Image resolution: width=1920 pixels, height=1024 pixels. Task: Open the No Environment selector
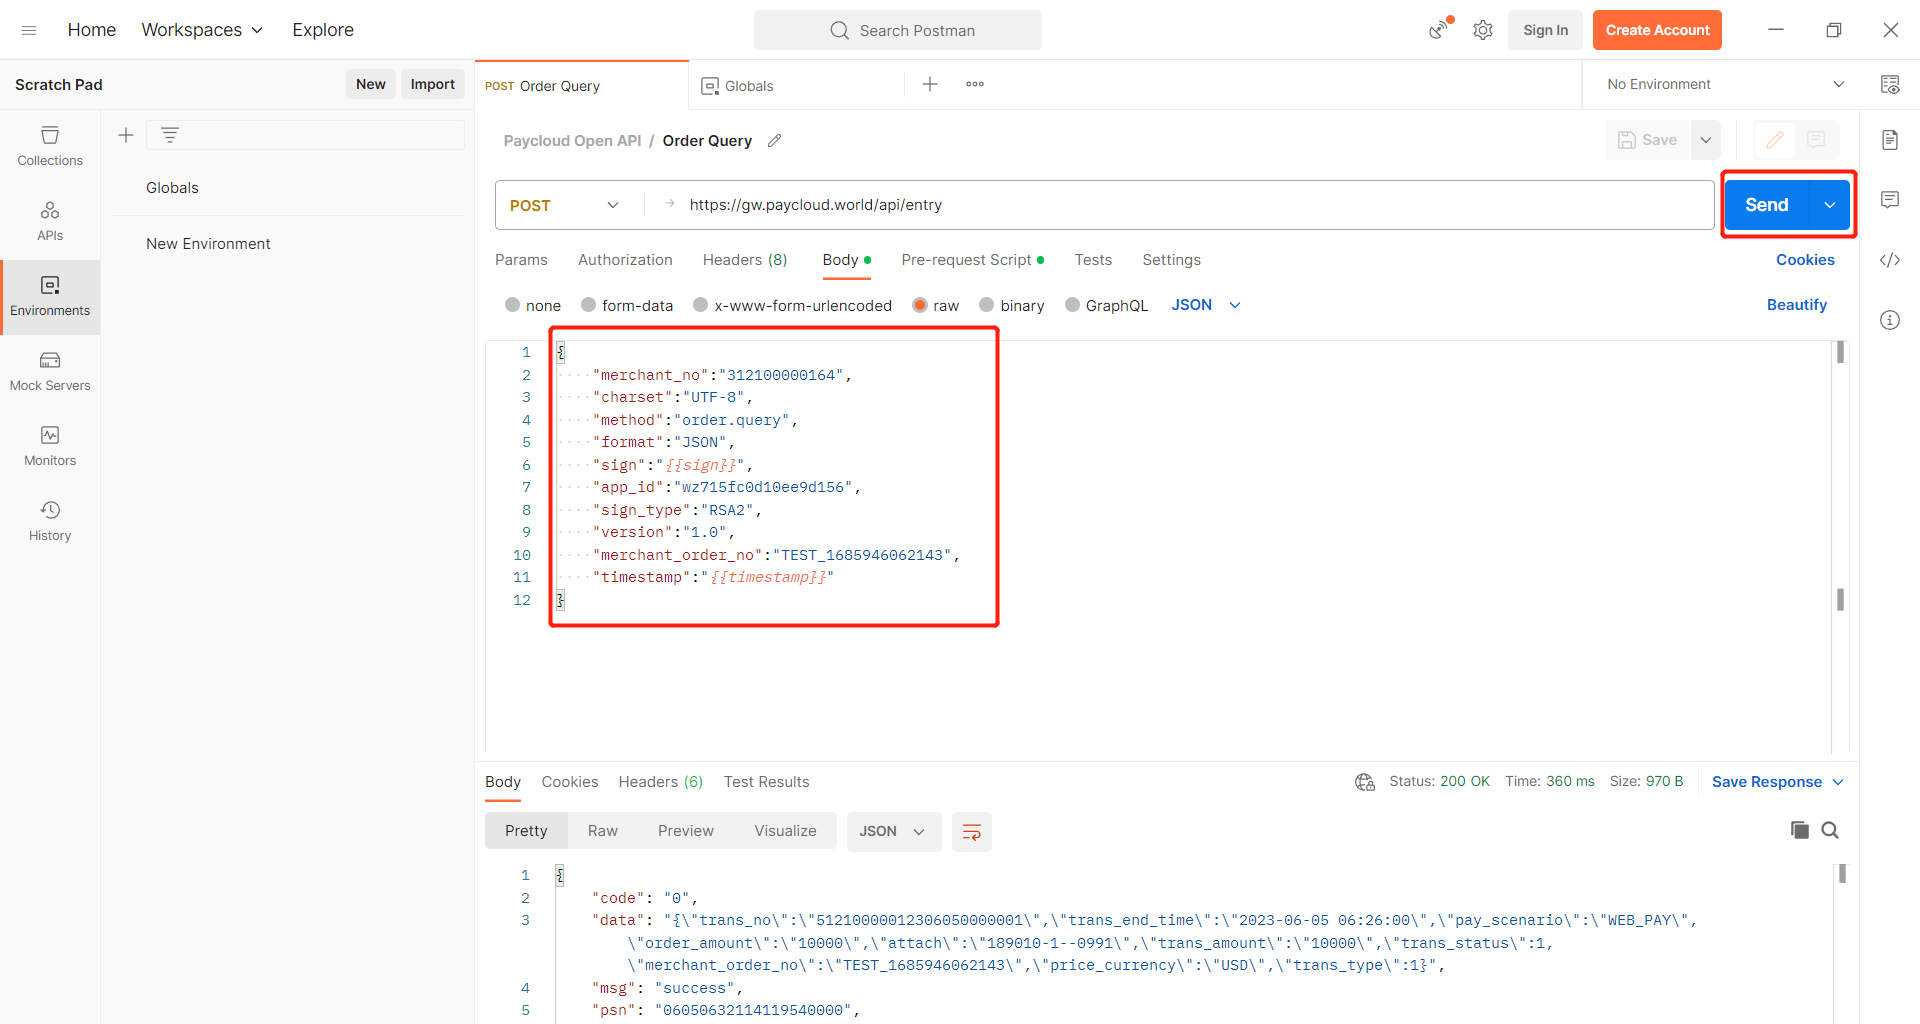click(x=1725, y=84)
